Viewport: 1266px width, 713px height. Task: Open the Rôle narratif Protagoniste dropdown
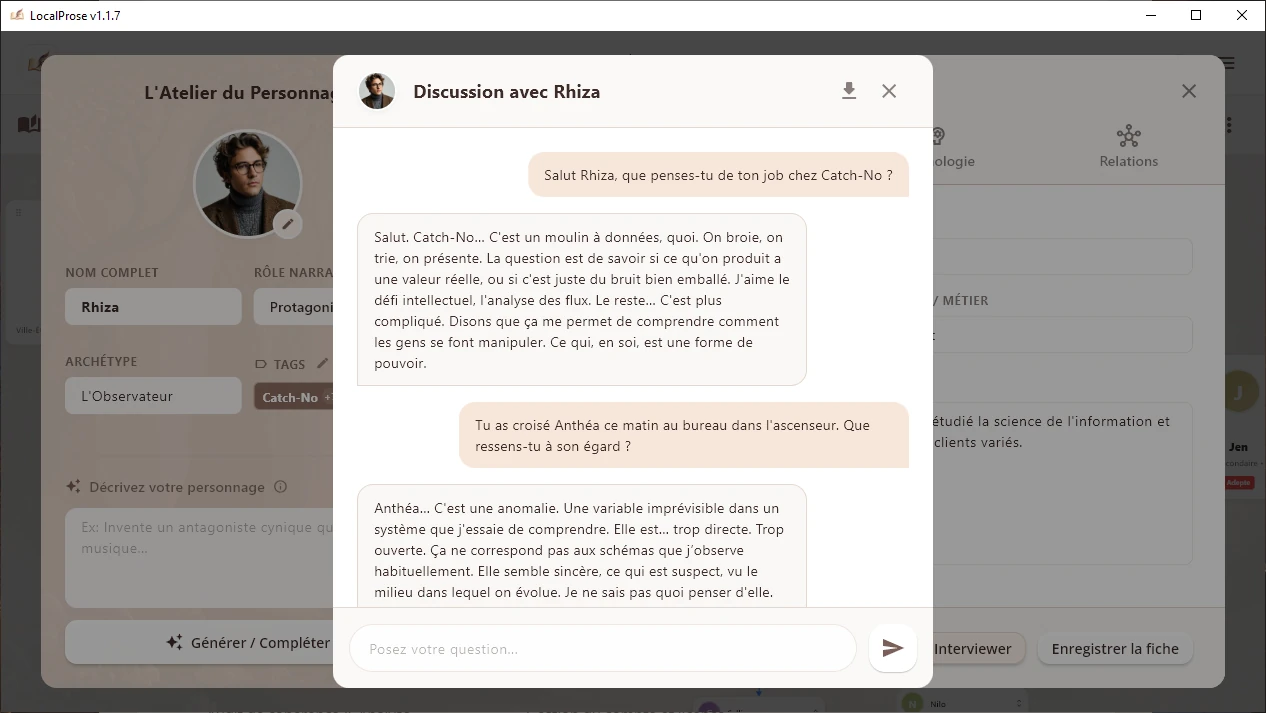coord(300,306)
